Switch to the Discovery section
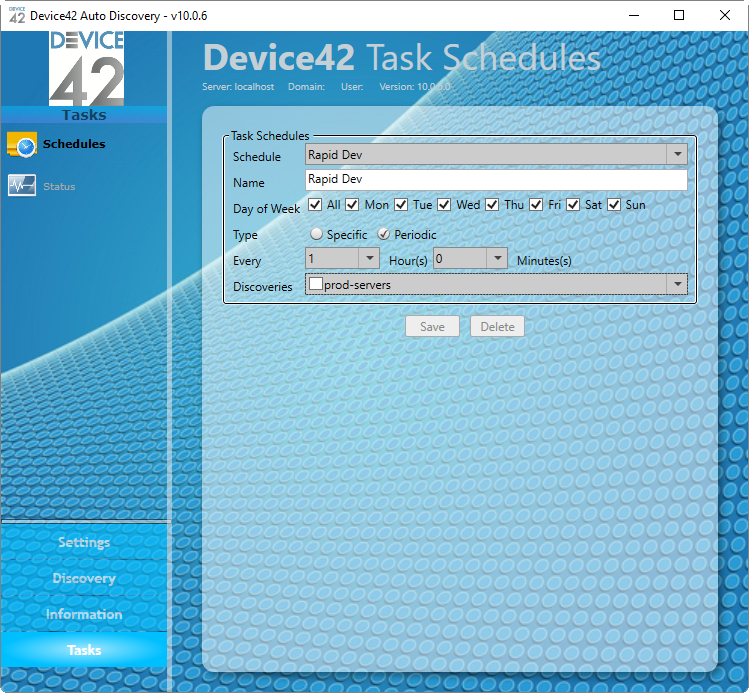Viewport: 749px width, 693px height. click(84, 578)
